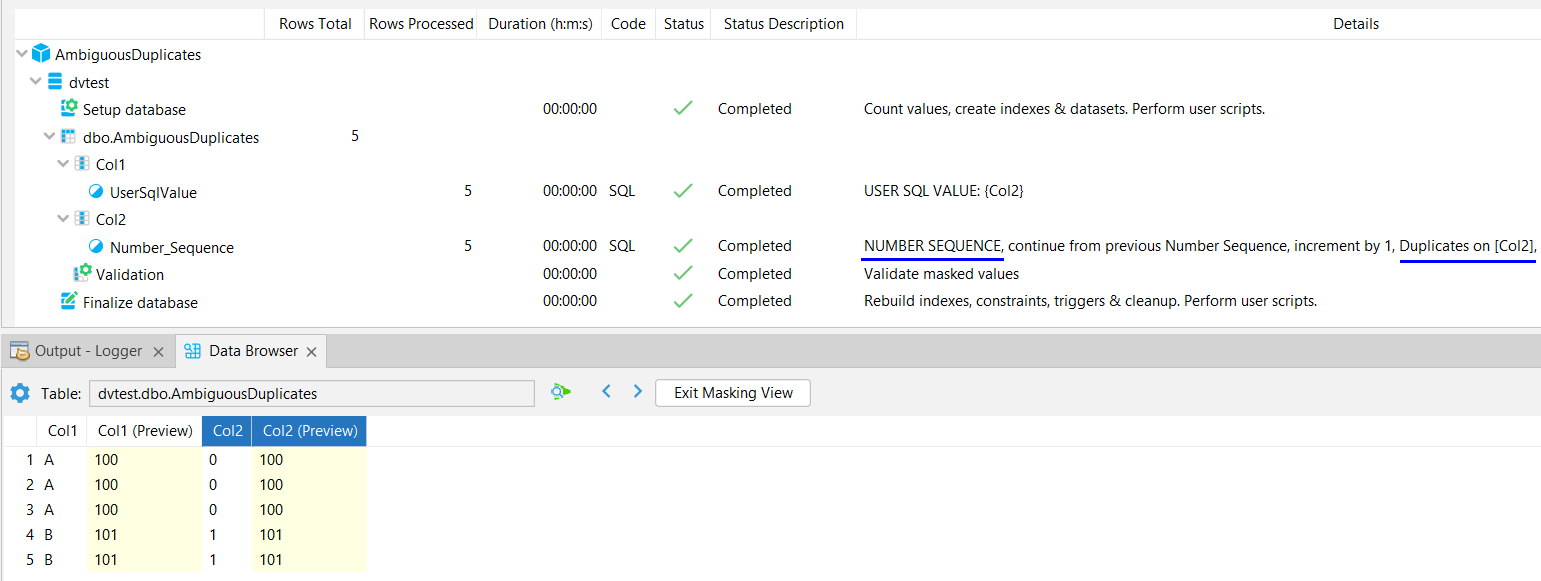This screenshot has width=1541, height=581.
Task: Click the Col1 (Preview) grid column header
Action: (145, 431)
